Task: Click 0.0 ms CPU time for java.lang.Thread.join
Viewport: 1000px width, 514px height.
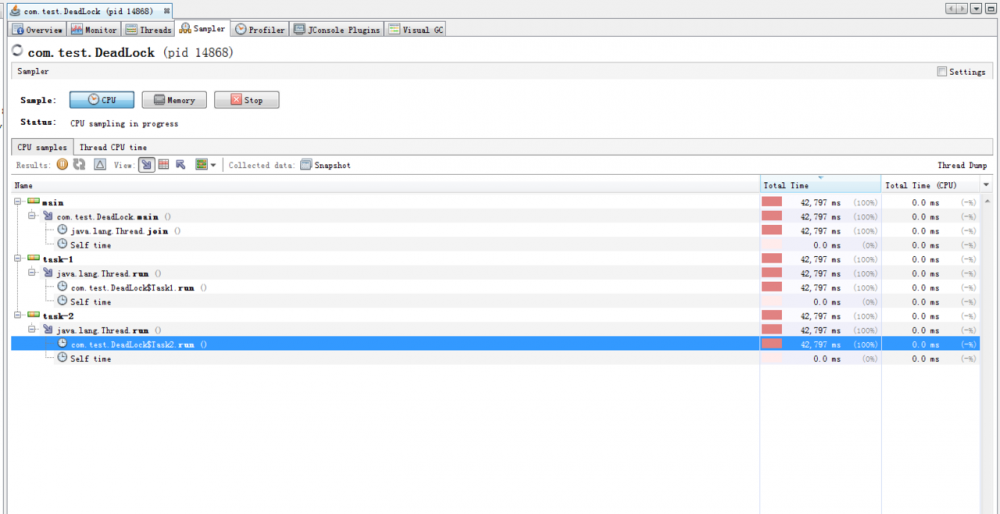Action: coord(926,231)
